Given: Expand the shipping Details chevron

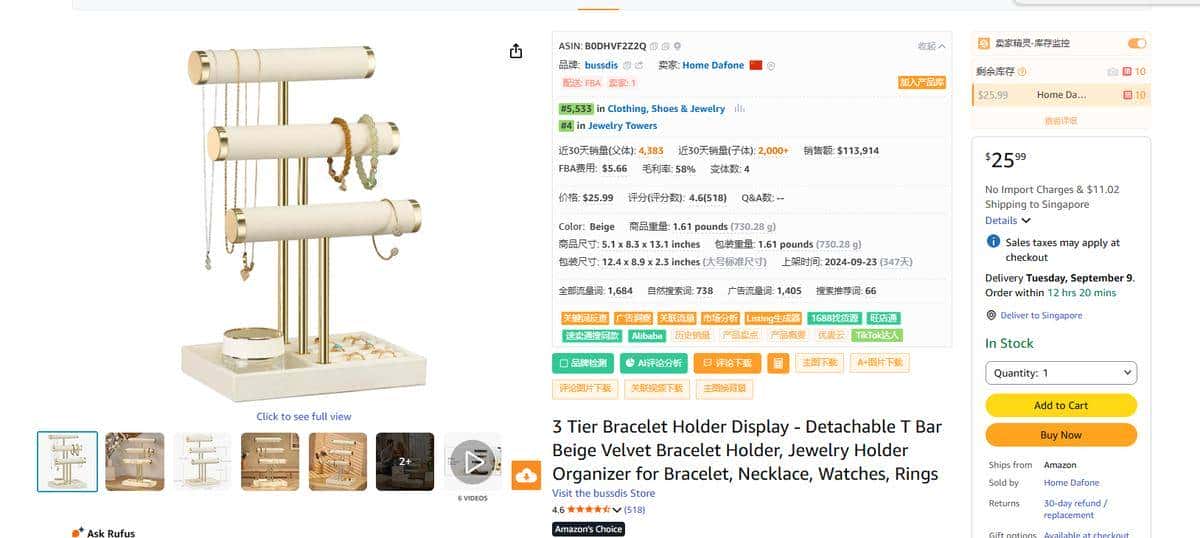Looking at the screenshot, I should coord(1026,220).
